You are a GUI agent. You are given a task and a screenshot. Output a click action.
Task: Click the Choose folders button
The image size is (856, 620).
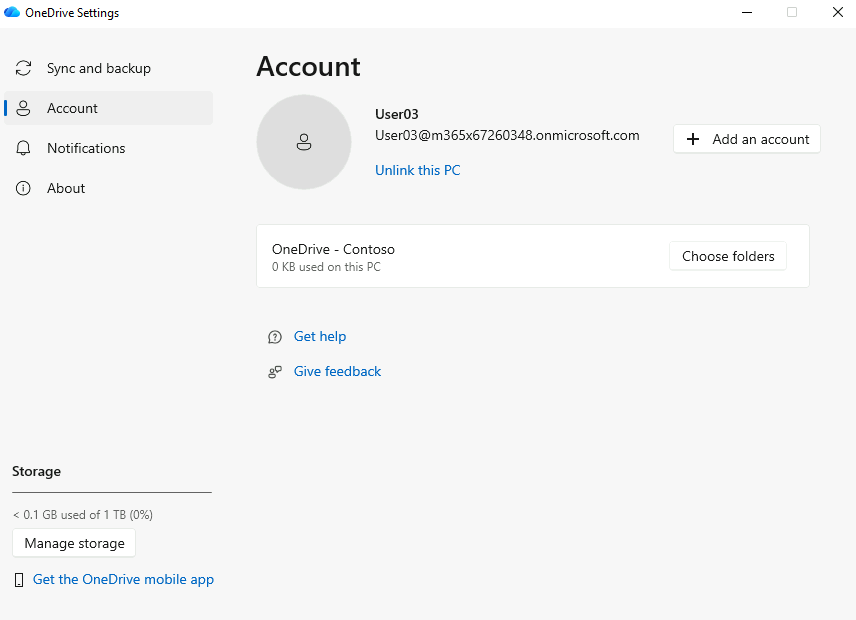coord(728,256)
